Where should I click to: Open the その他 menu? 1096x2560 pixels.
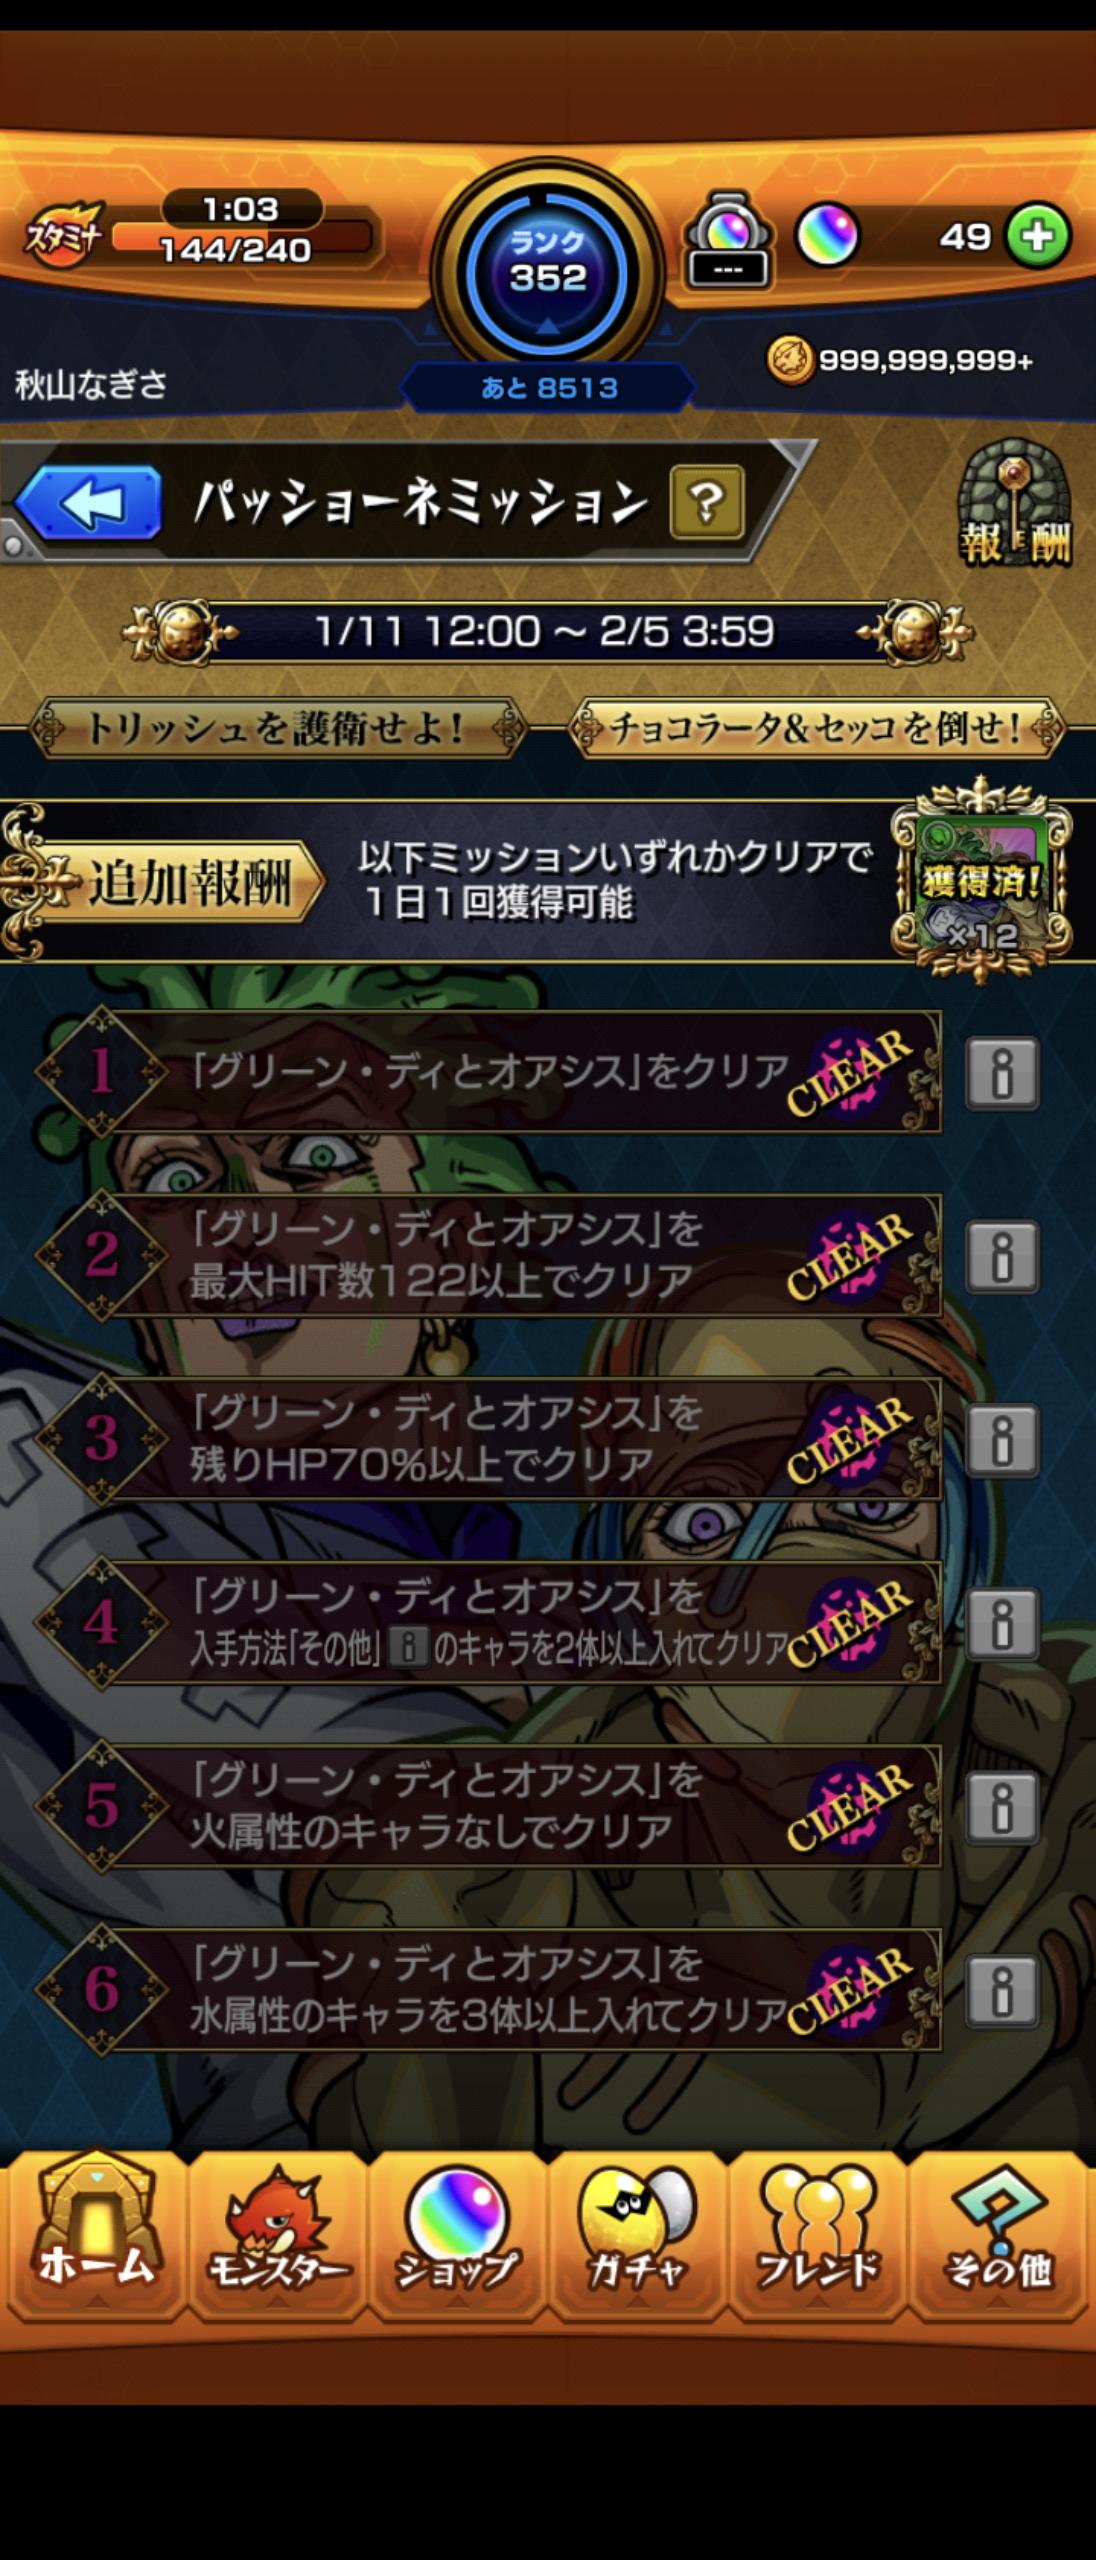pyautogui.click(x=998, y=2235)
